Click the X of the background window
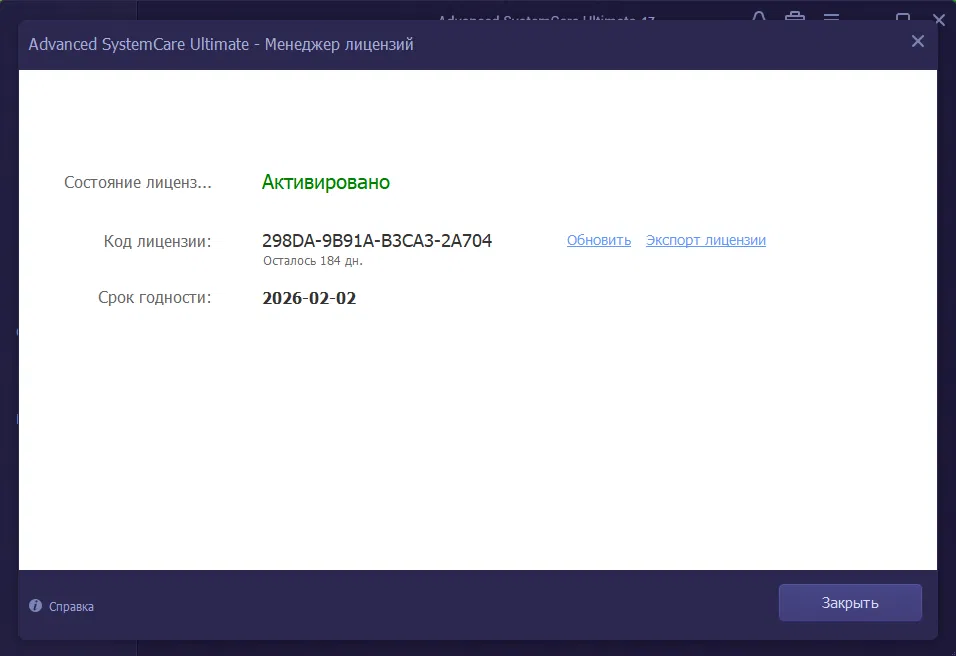 (x=939, y=19)
